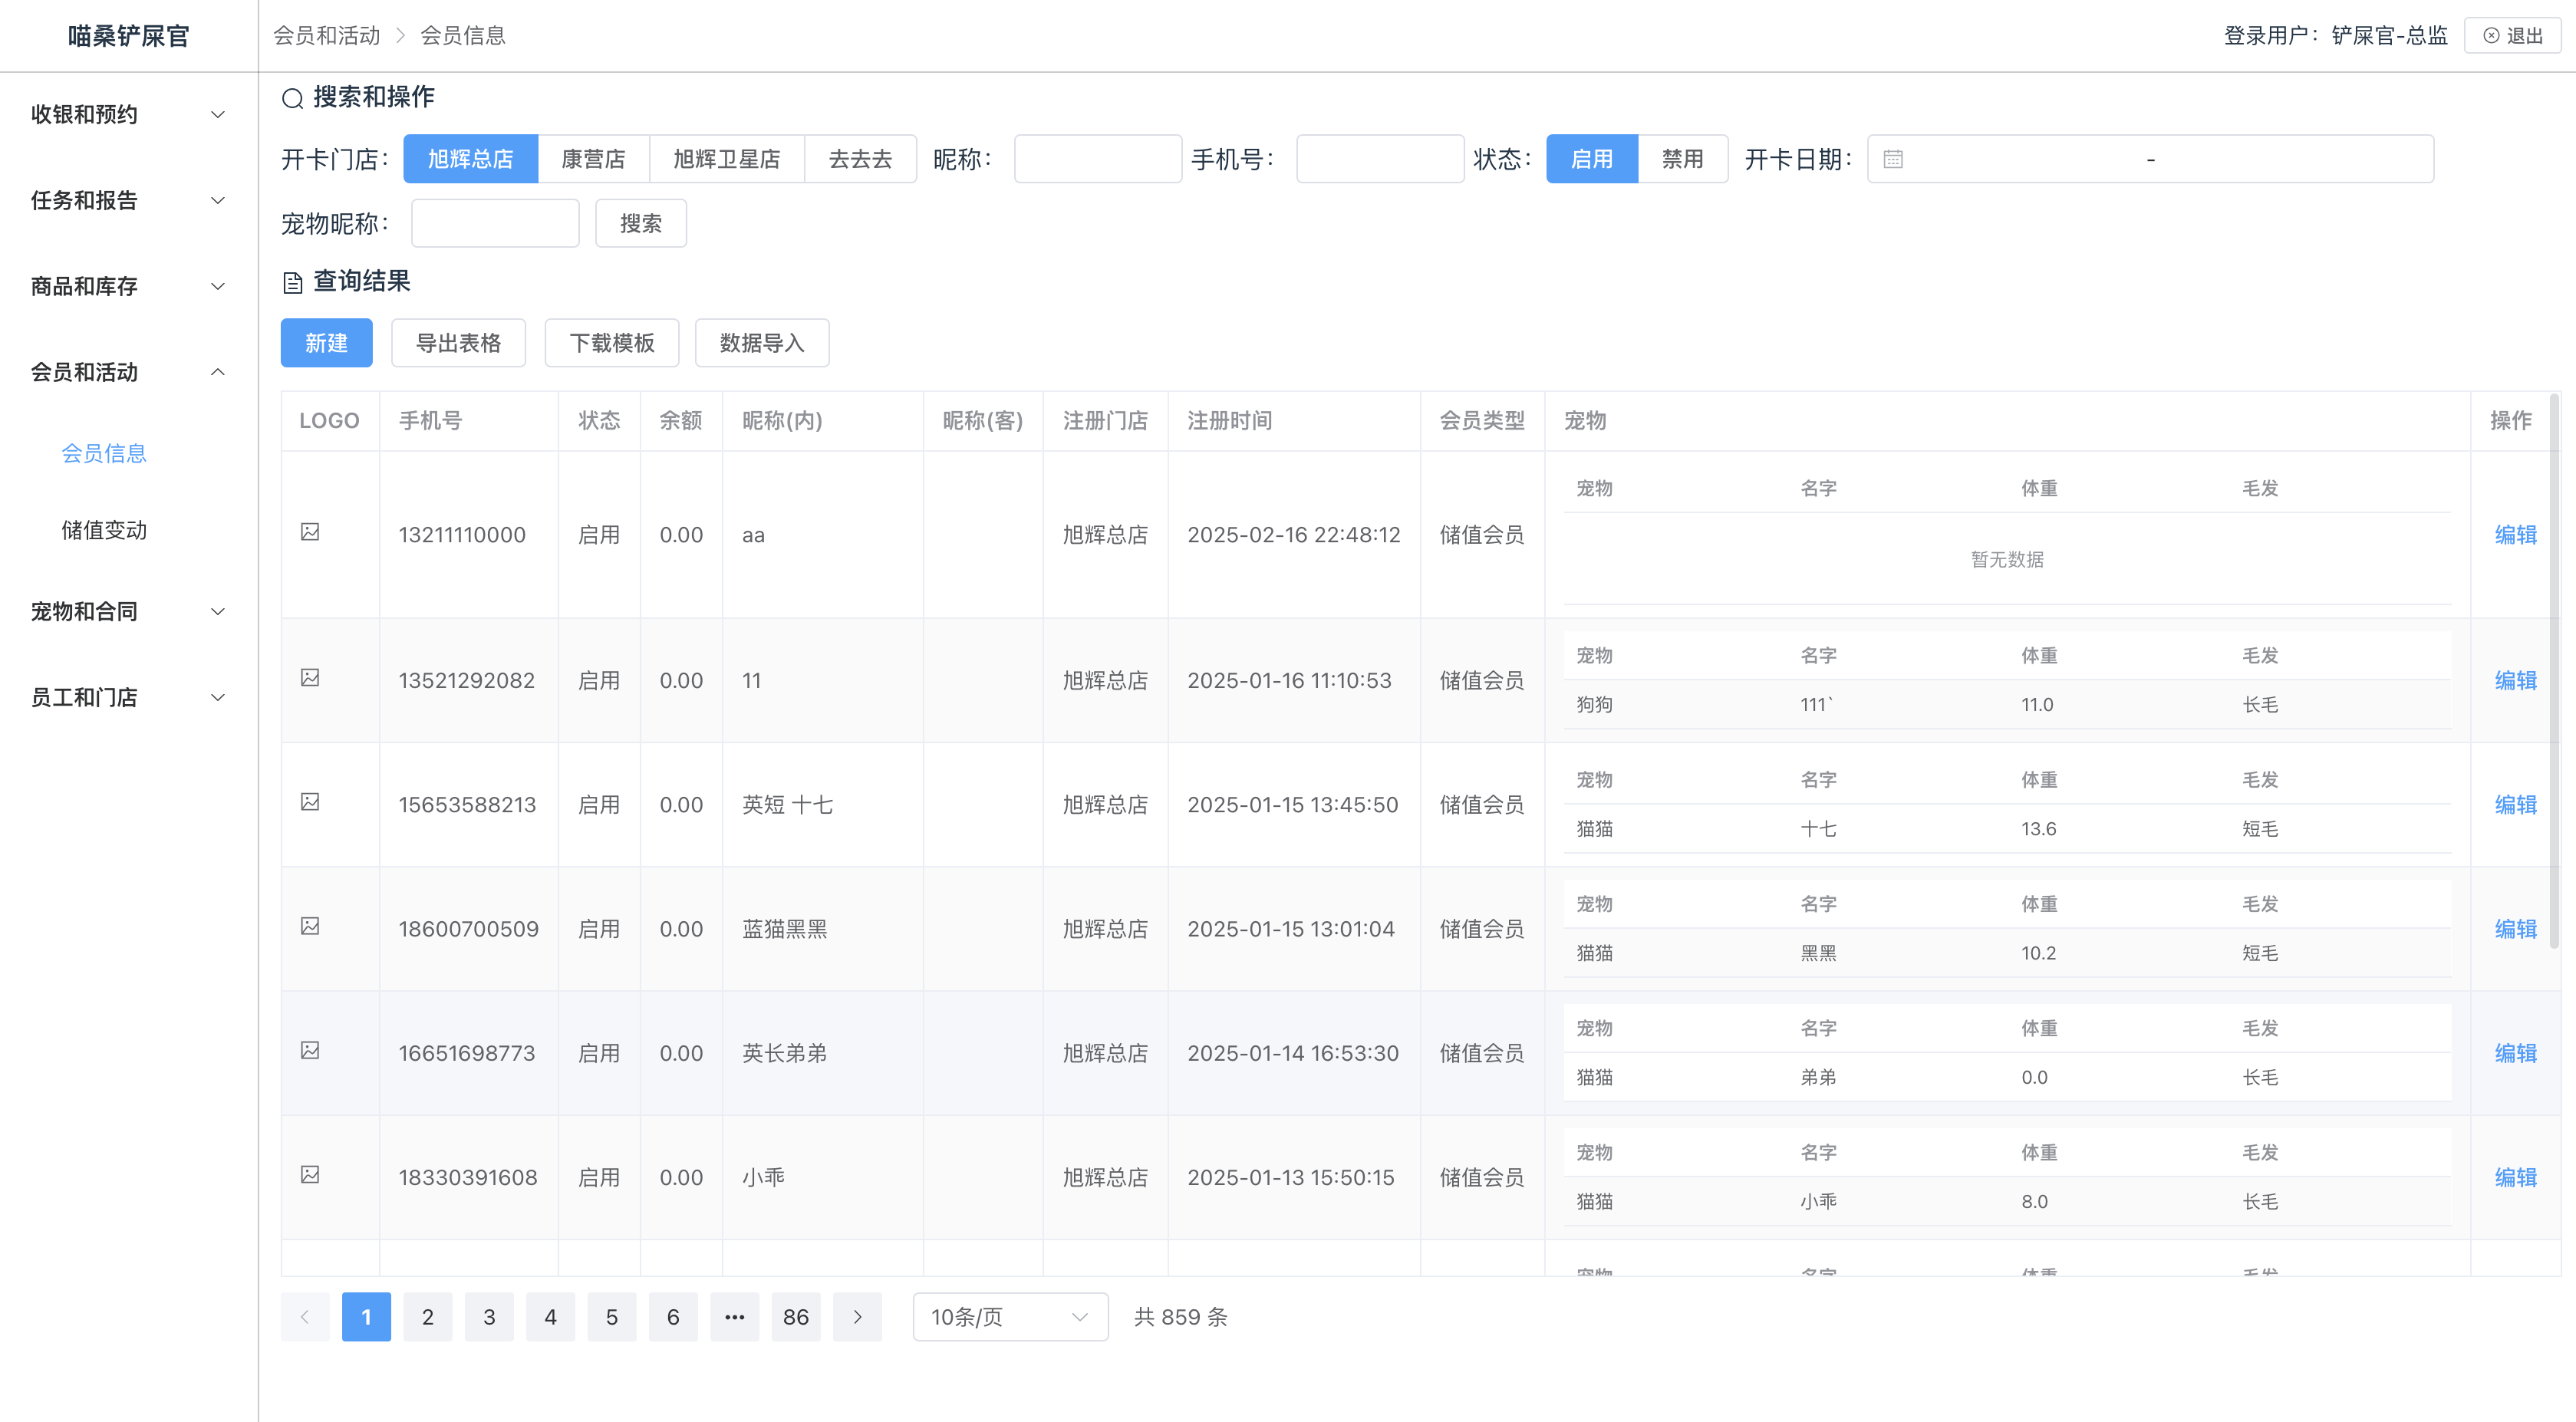Viewport: 2576px width, 1422px height.
Task: Click the 退出 logout button with the X icon
Action: (x=2512, y=36)
